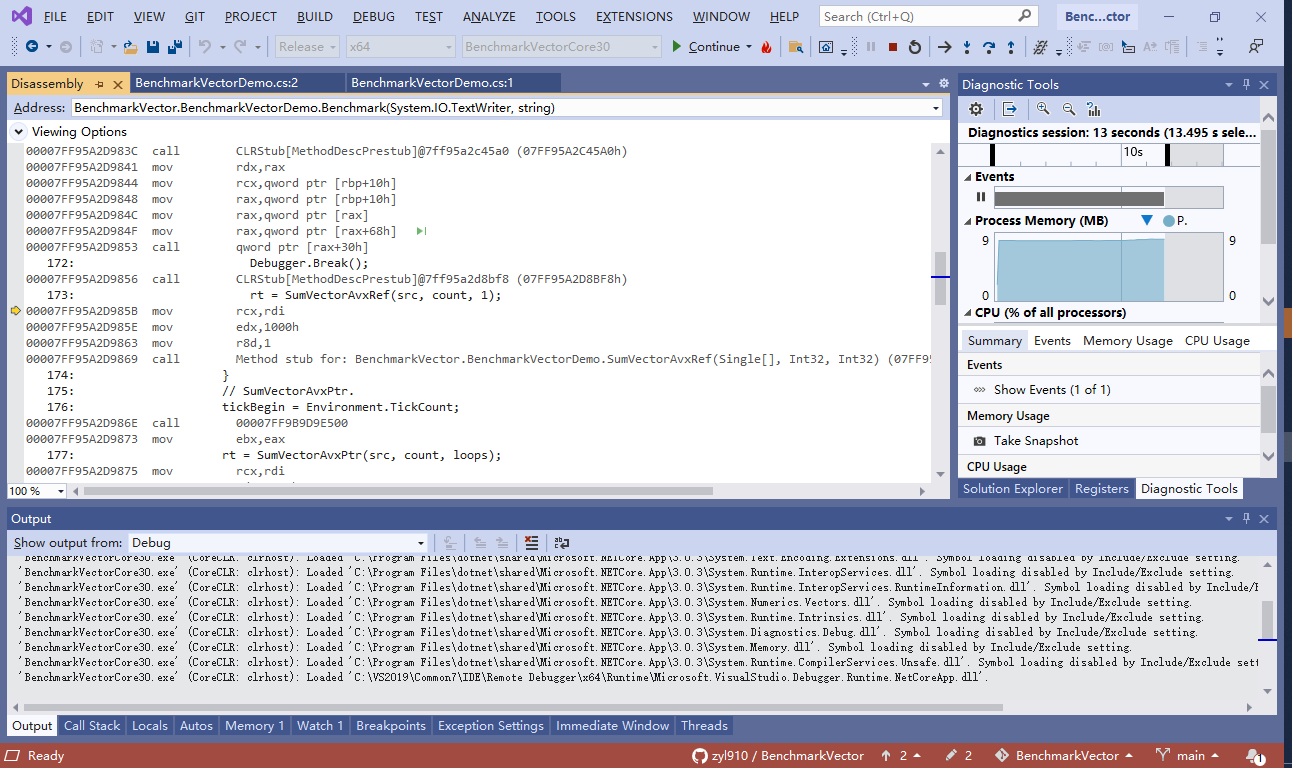Click the Open File folder icon
Screen dimensions: 1292x768
coord(130,47)
